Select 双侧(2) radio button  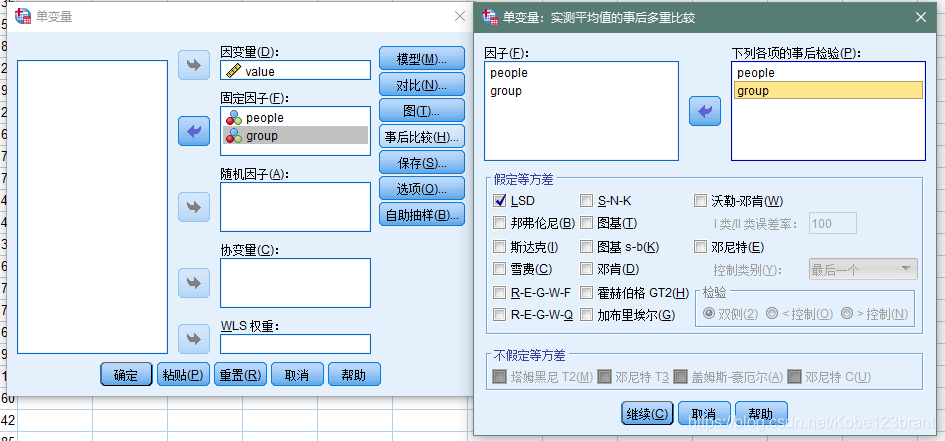tap(709, 314)
